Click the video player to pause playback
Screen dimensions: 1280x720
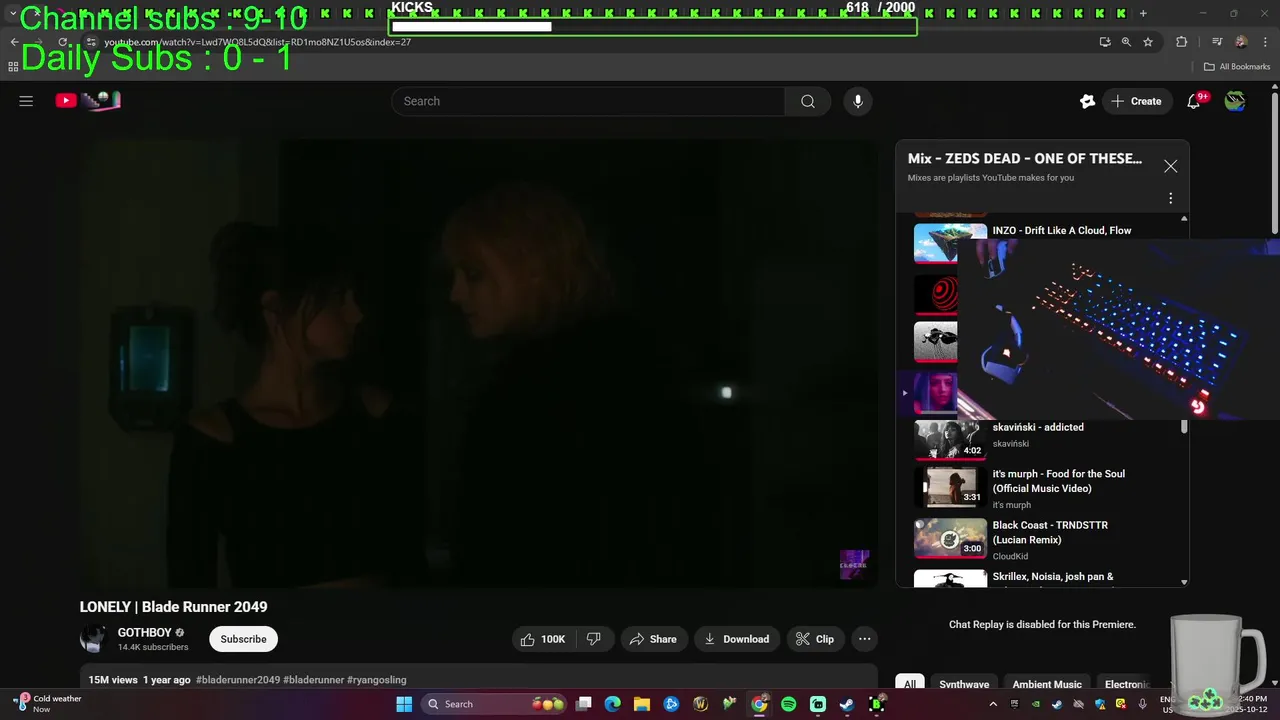tap(479, 363)
